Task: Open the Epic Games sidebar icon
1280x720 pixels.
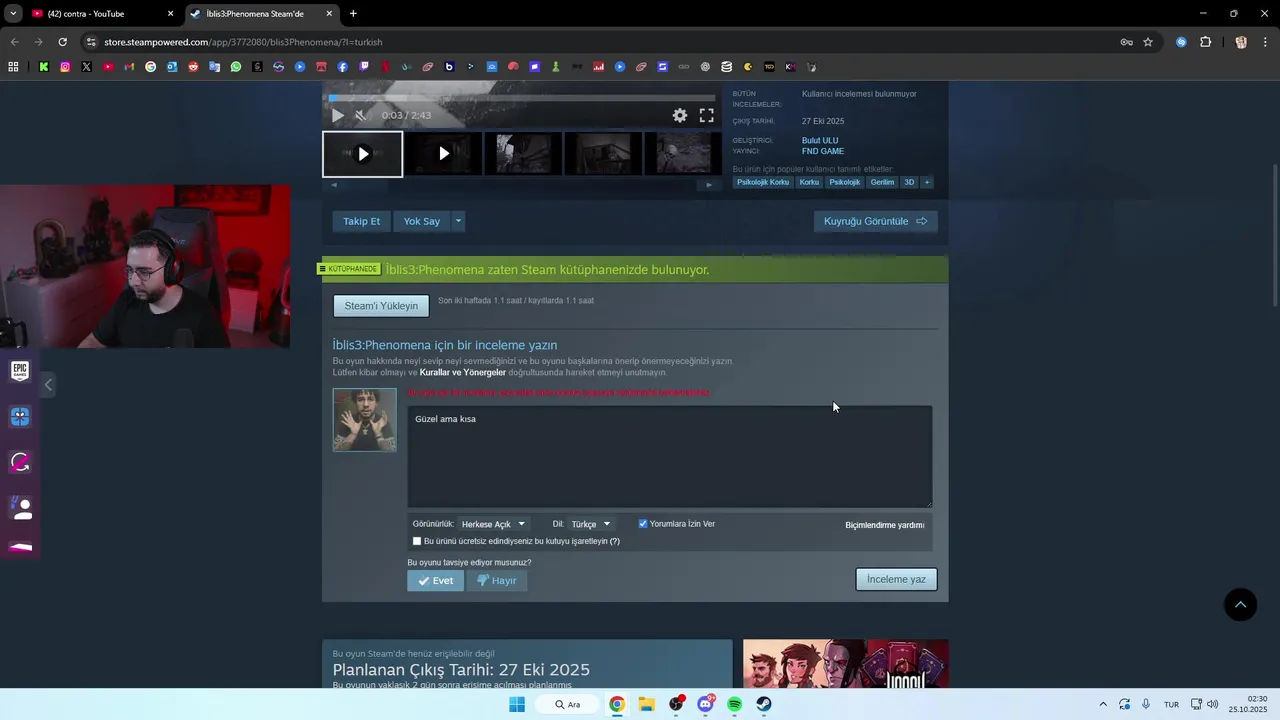Action: (x=20, y=371)
